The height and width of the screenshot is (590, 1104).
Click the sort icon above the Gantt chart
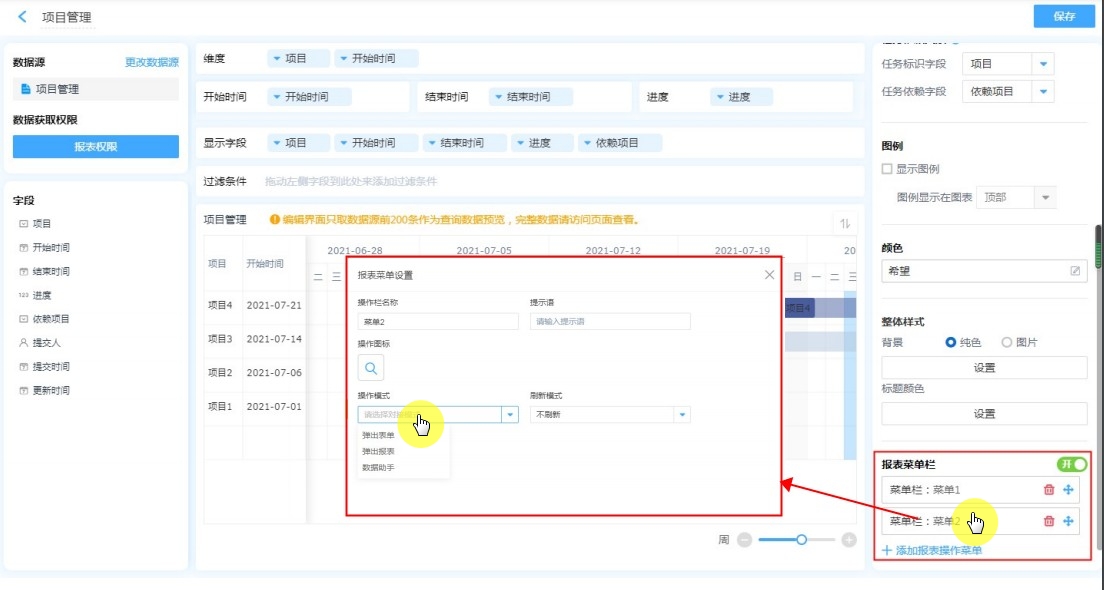[x=845, y=224]
